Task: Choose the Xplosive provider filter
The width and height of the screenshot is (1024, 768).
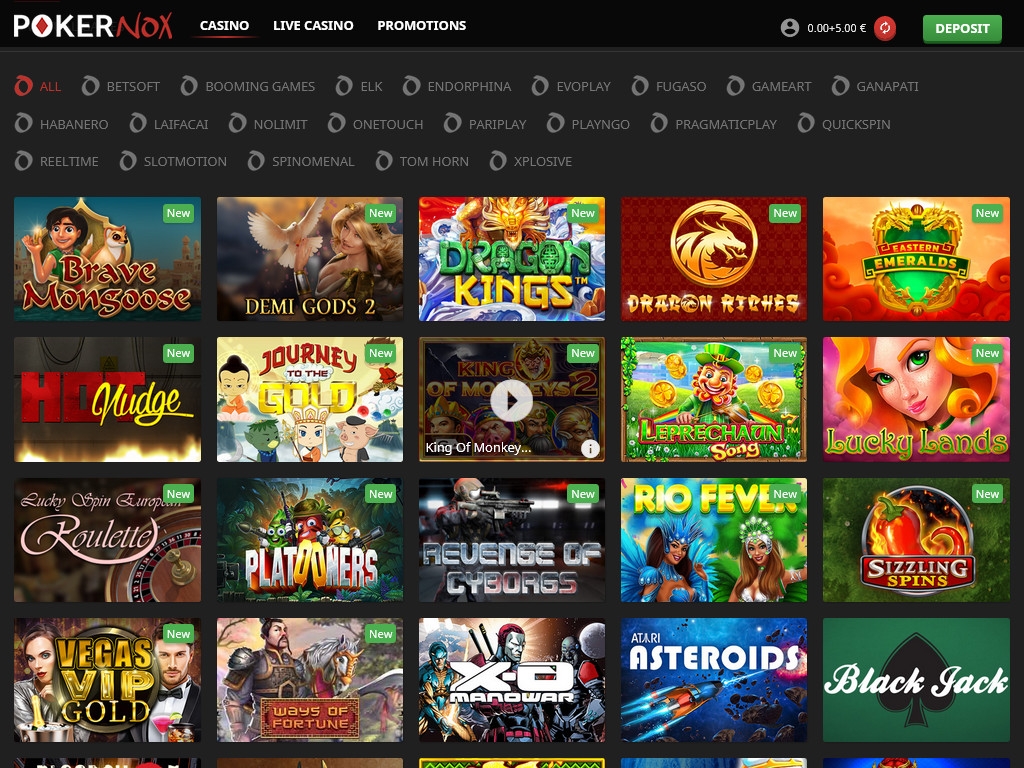Action: [x=531, y=161]
